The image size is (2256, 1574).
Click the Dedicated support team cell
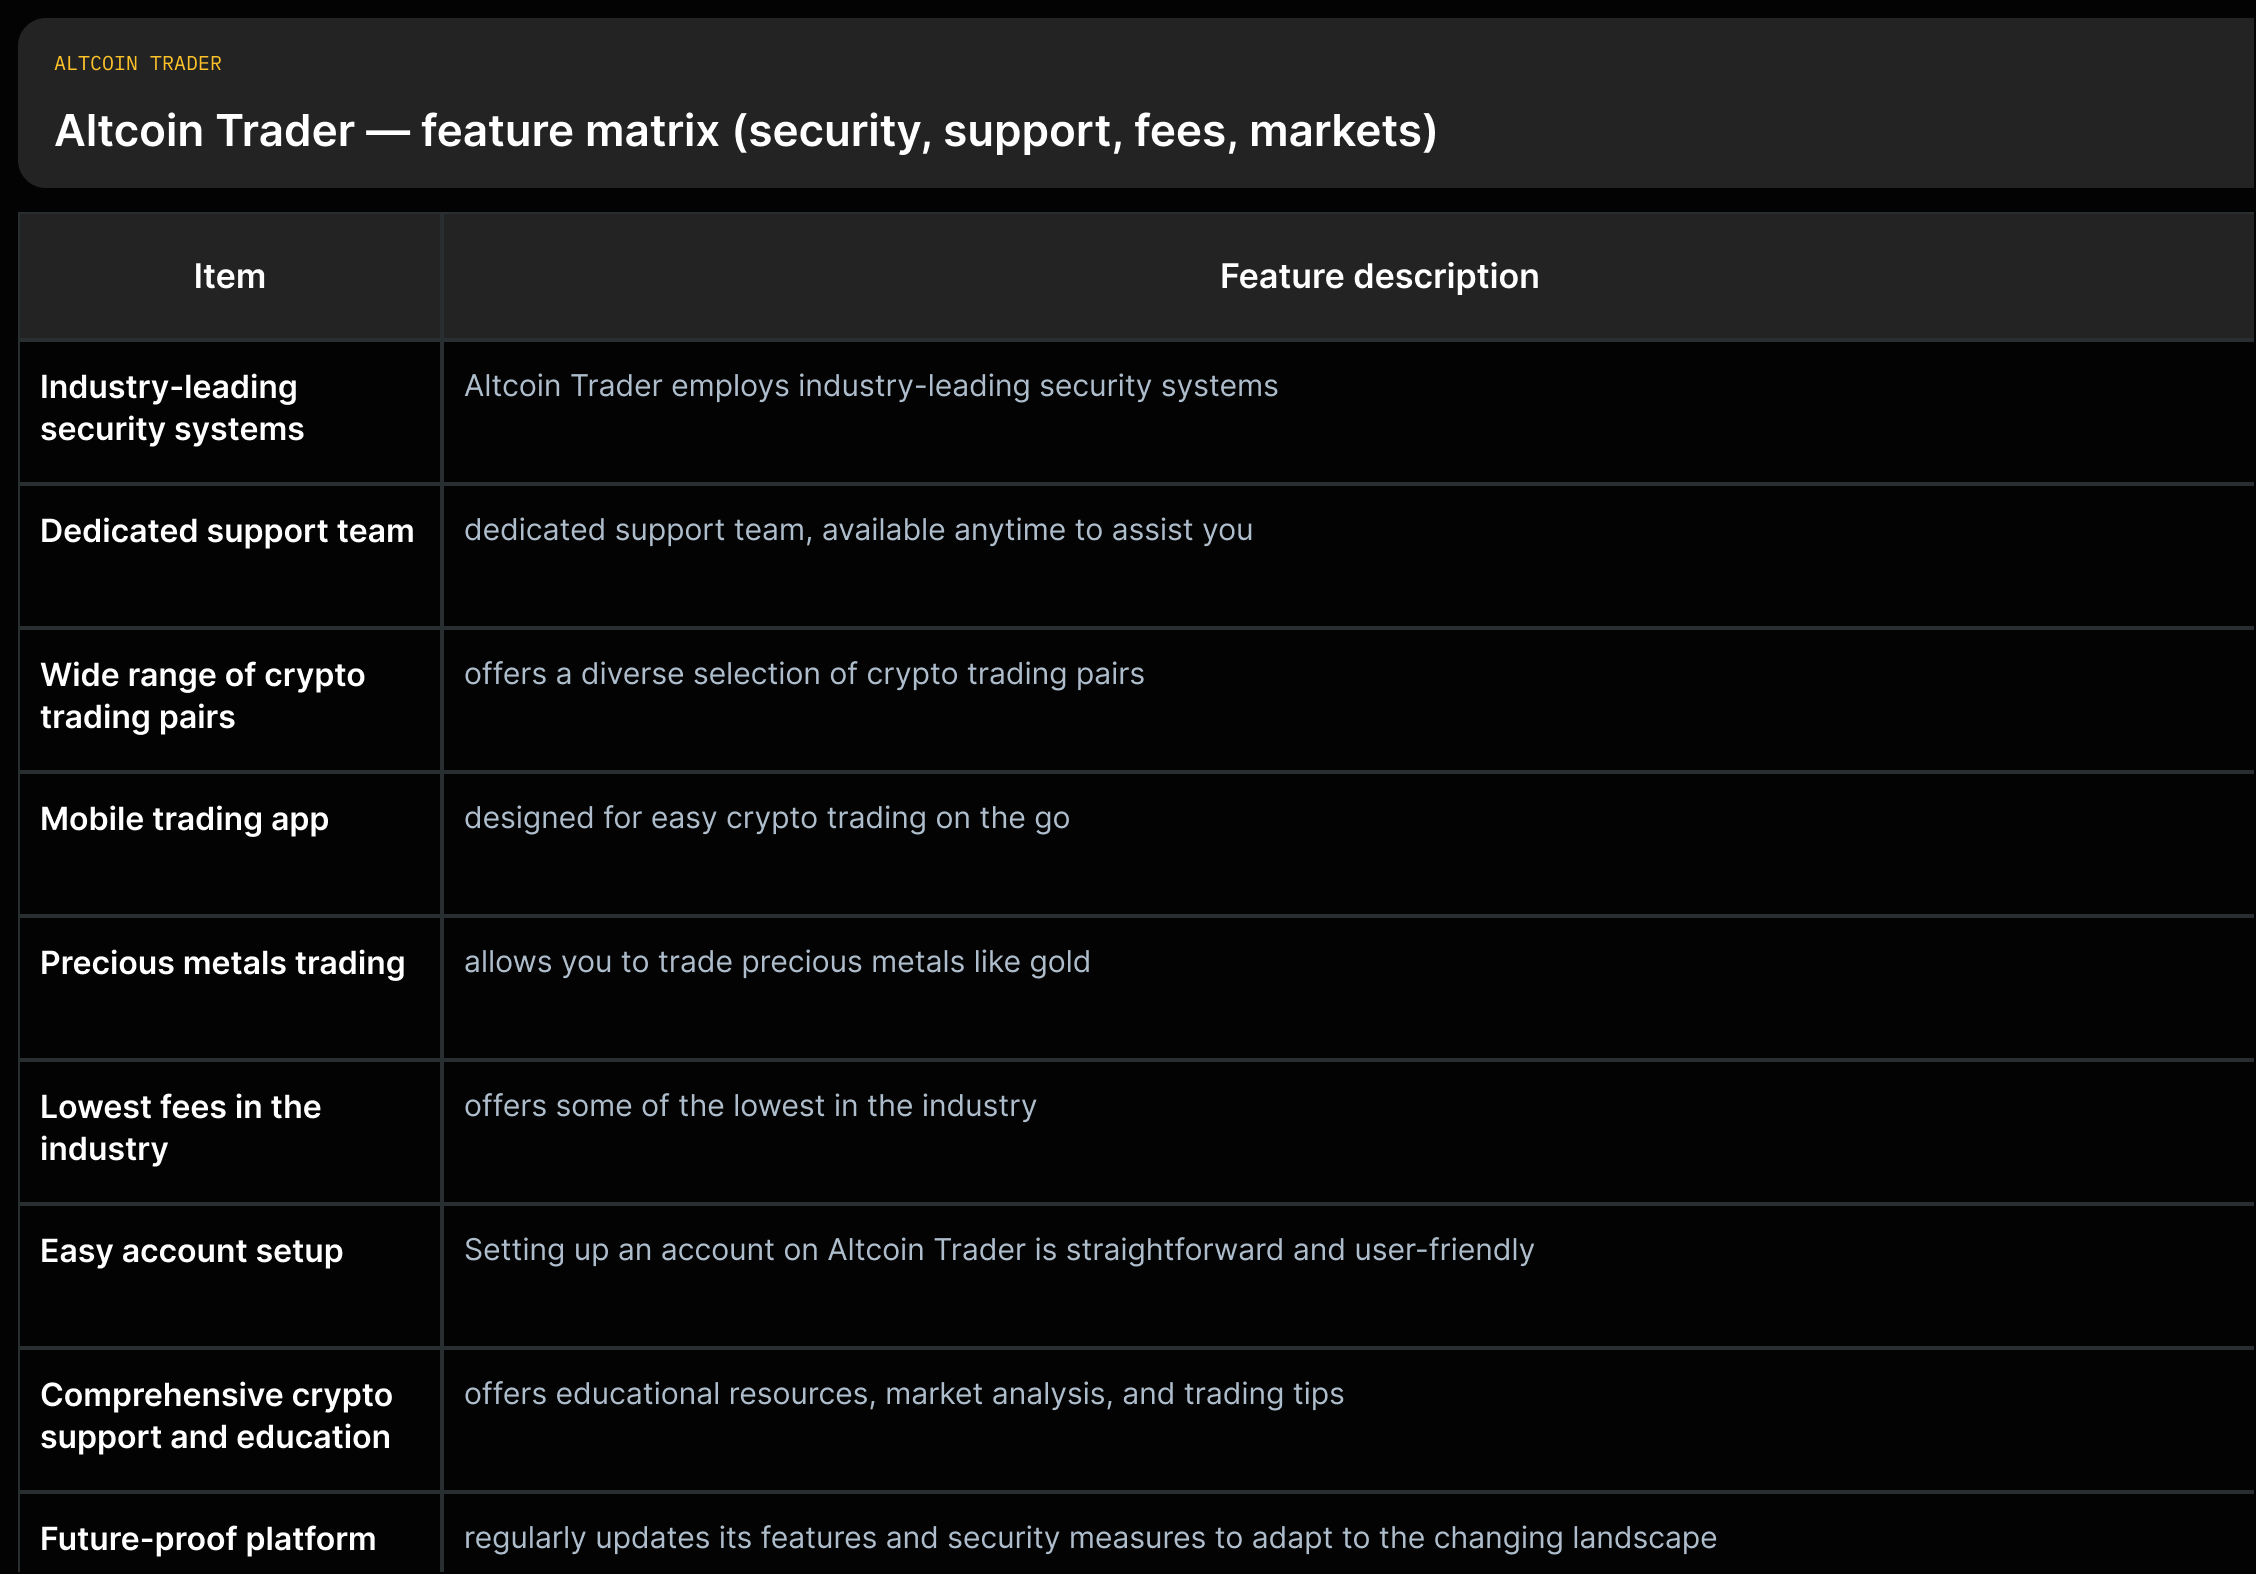pyautogui.click(x=230, y=557)
